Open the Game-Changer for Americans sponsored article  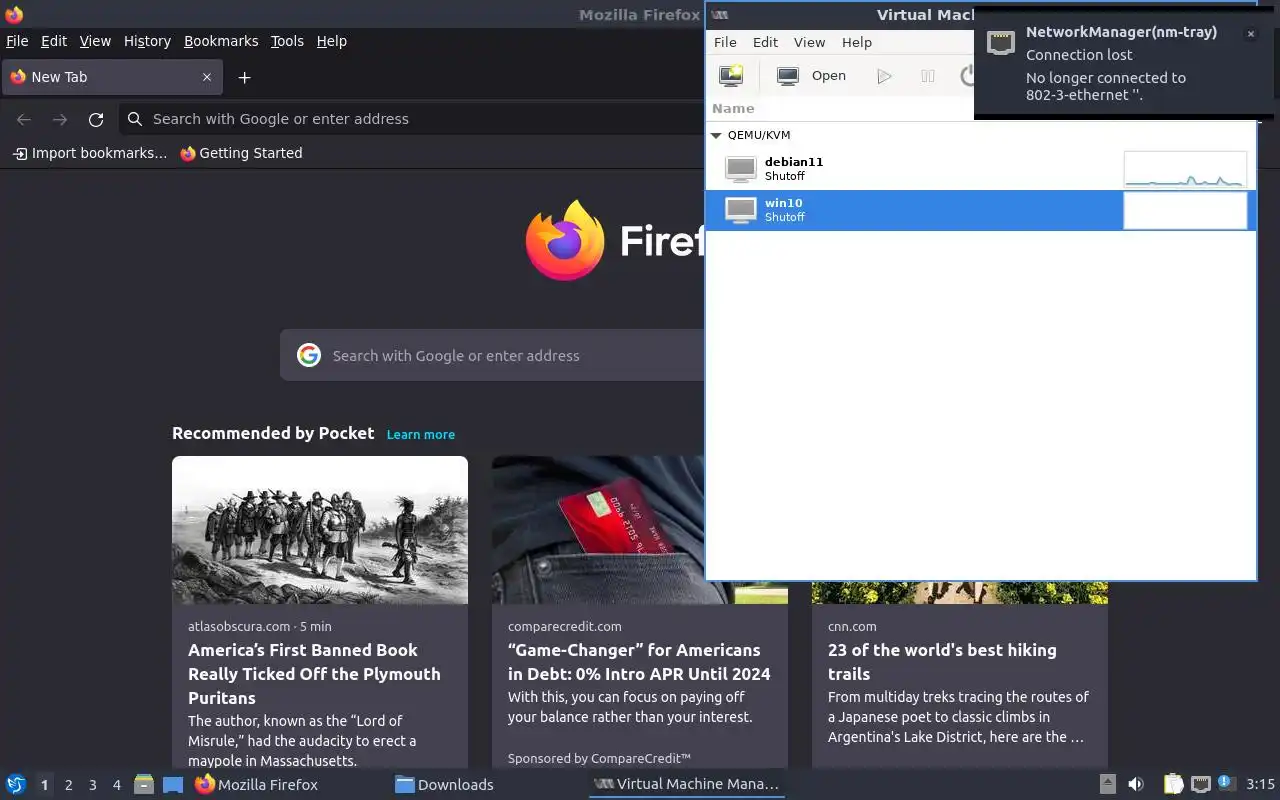(639, 662)
